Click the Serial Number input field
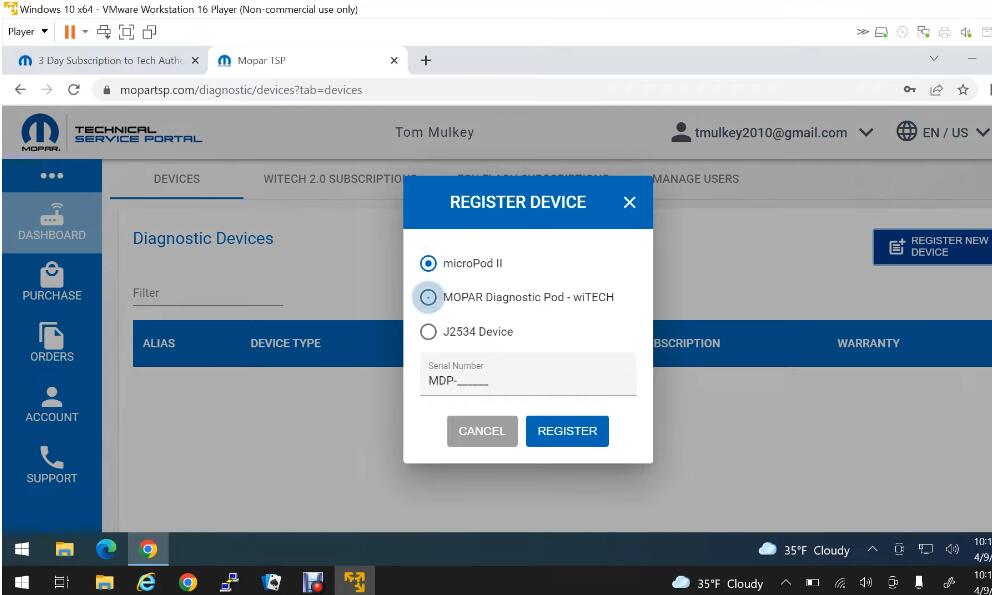The width and height of the screenshot is (992, 595). (x=528, y=374)
